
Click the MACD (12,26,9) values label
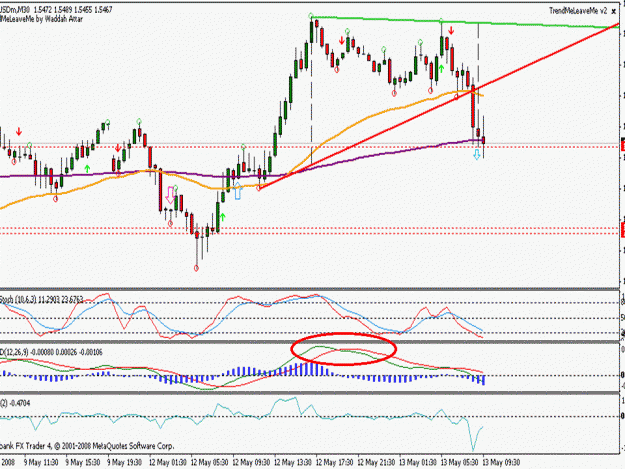51,352
